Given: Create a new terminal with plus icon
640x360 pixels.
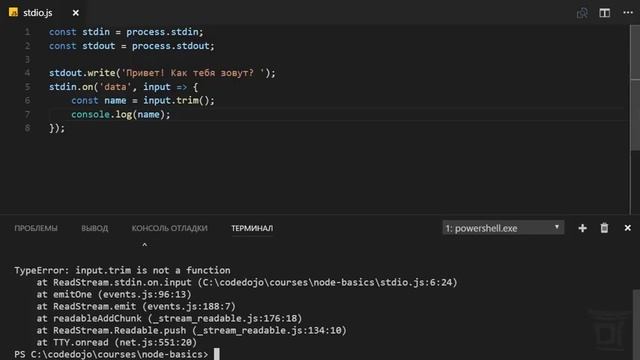Looking at the screenshot, I should 582,228.
